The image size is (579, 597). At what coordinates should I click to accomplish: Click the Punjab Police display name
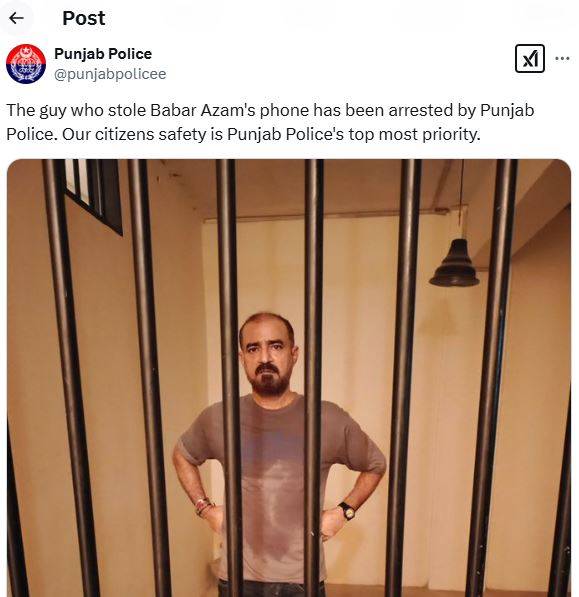(x=103, y=54)
